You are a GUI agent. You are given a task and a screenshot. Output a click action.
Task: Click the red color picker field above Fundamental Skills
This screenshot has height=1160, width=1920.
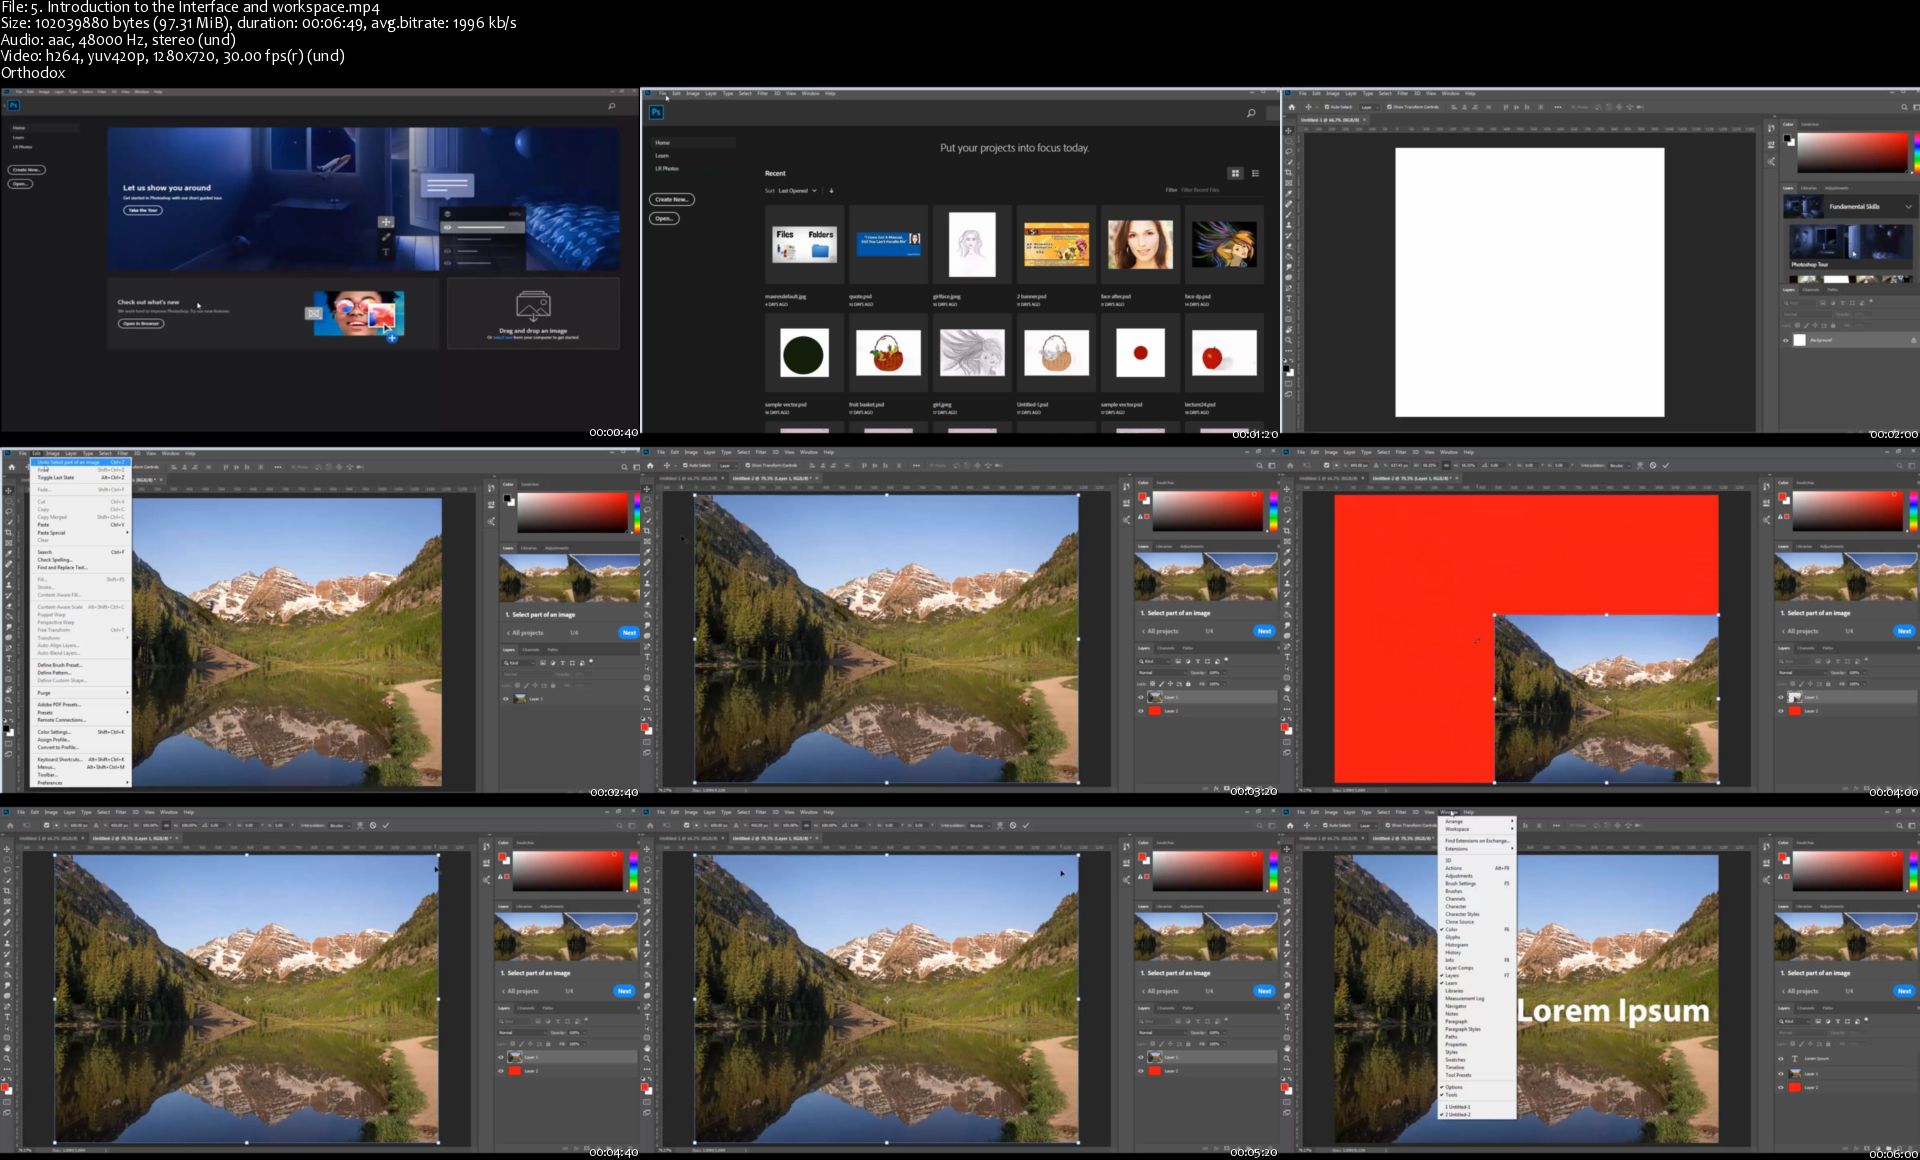(1853, 153)
